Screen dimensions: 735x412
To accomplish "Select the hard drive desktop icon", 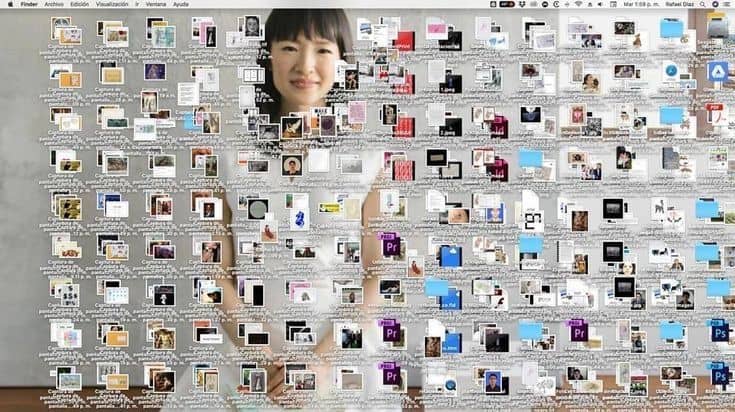I will (717, 26).
